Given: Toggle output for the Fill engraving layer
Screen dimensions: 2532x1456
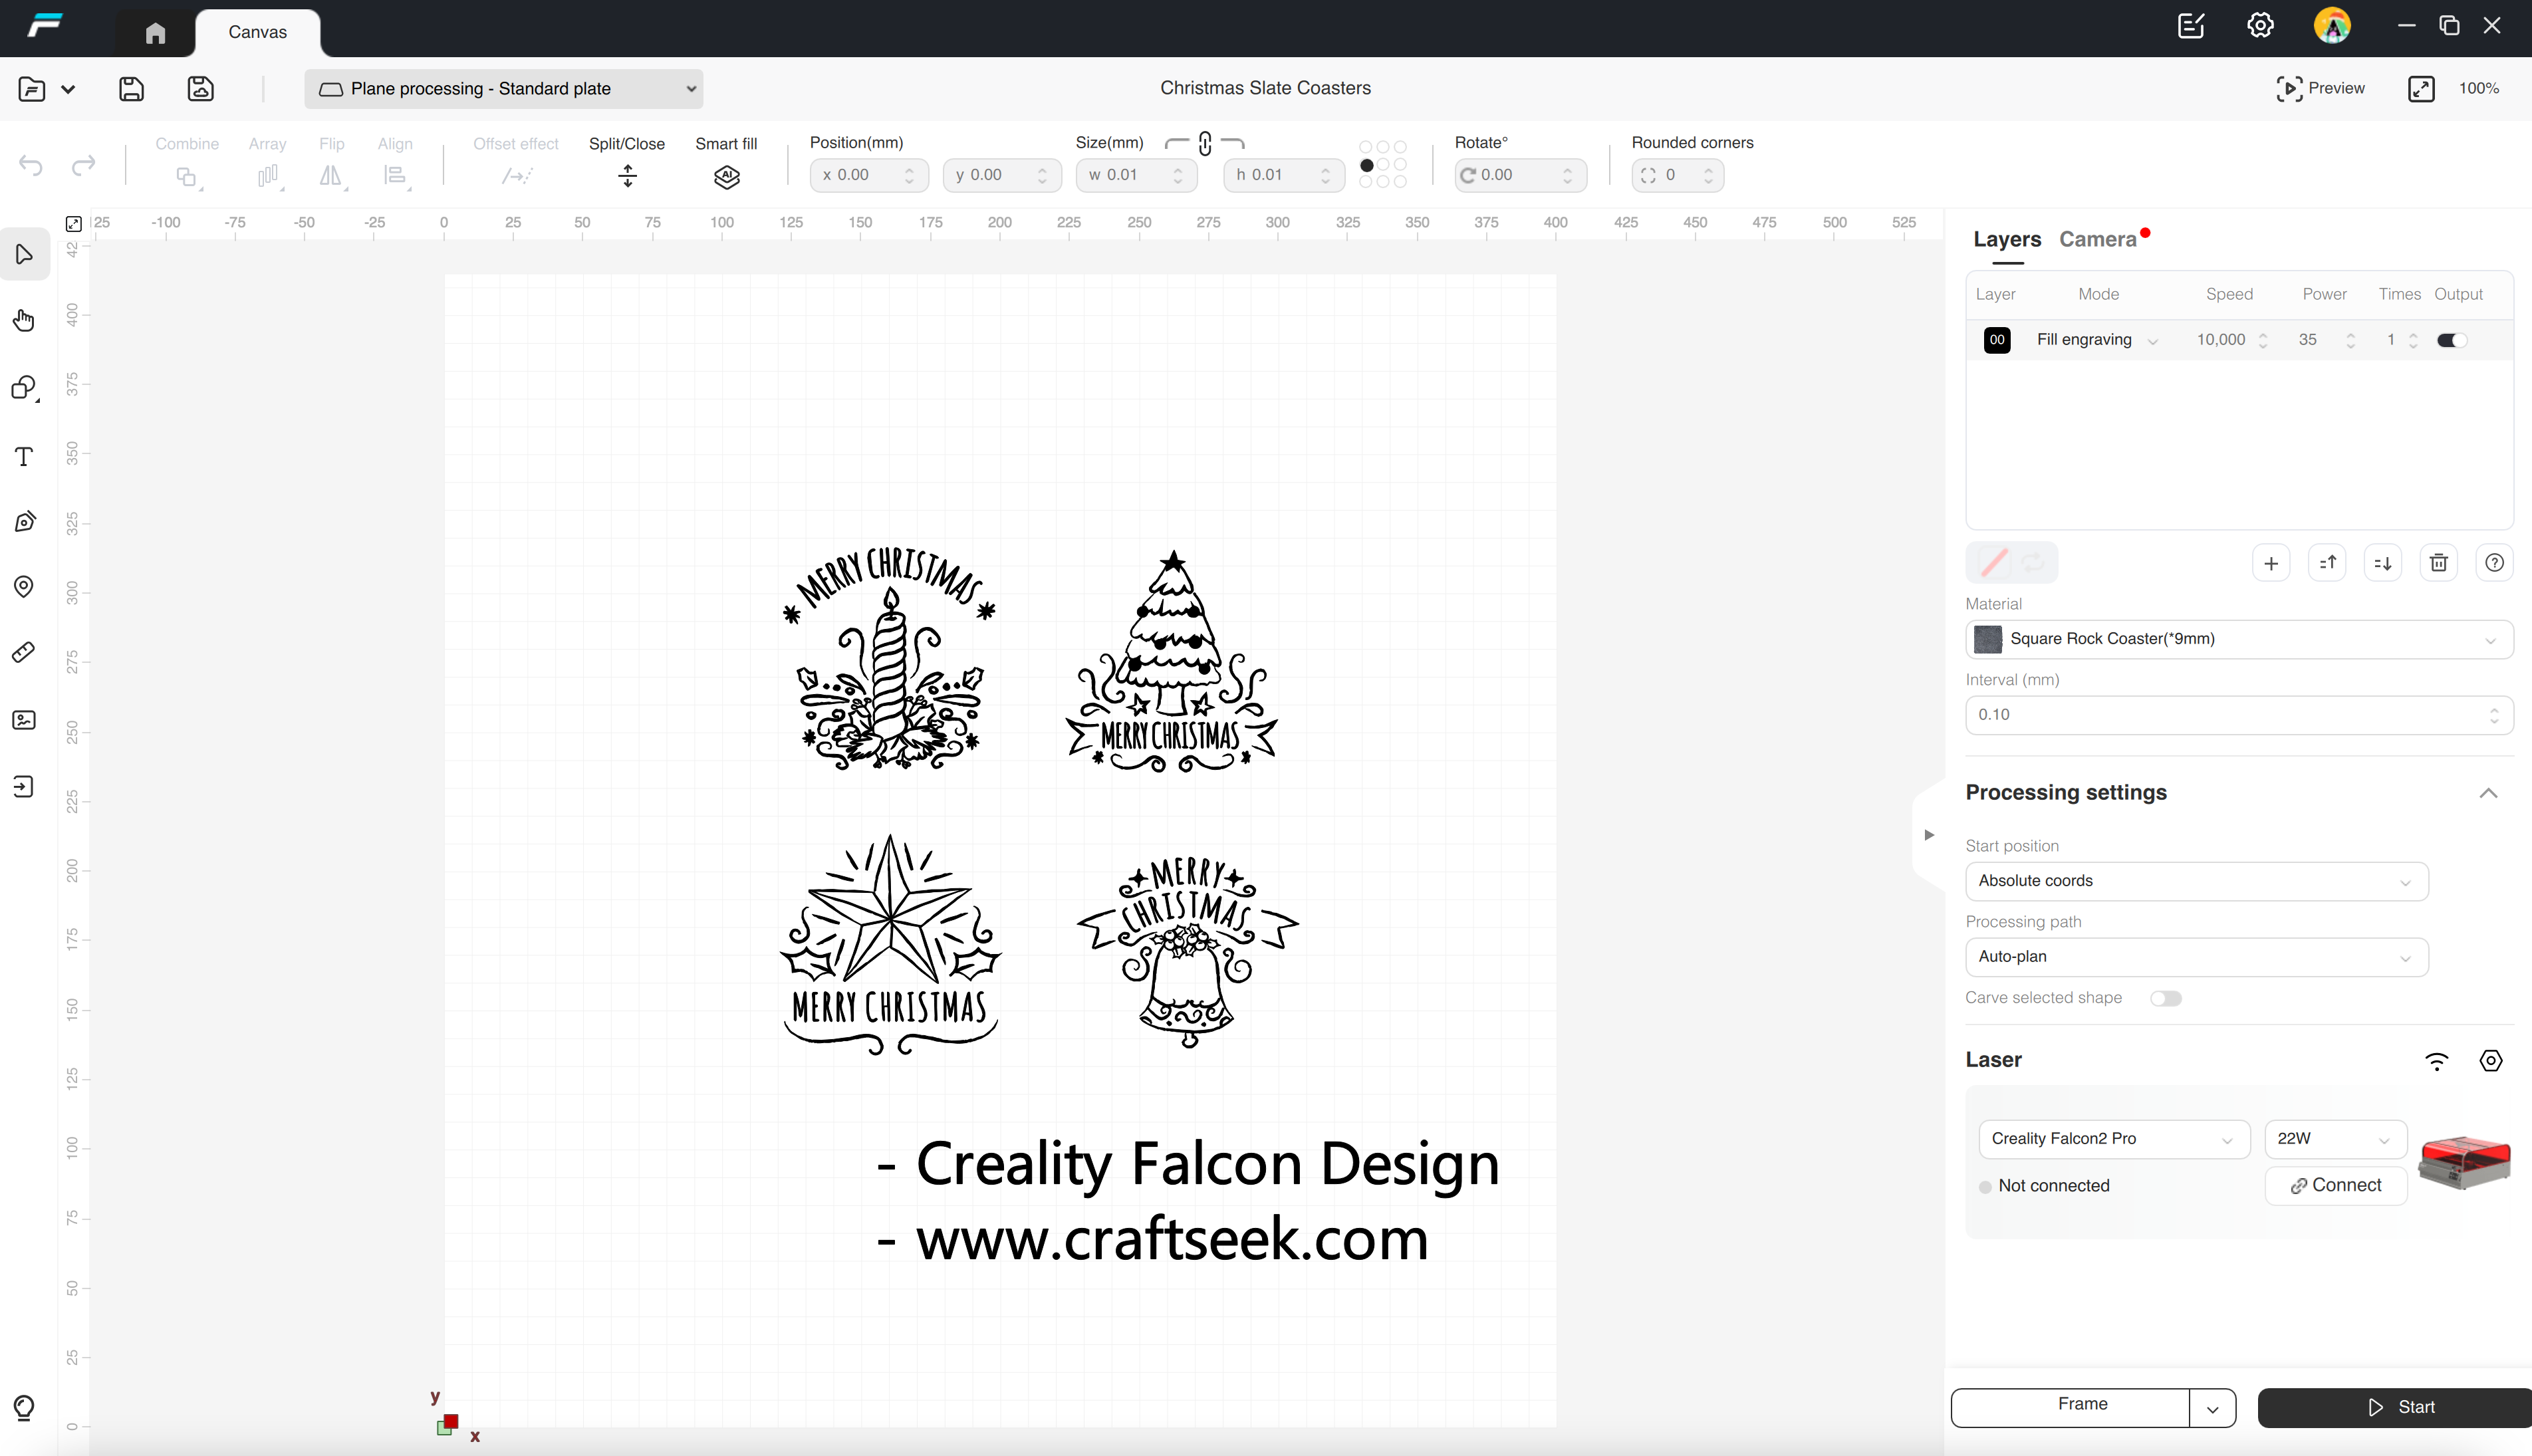Looking at the screenshot, I should (x=2451, y=340).
